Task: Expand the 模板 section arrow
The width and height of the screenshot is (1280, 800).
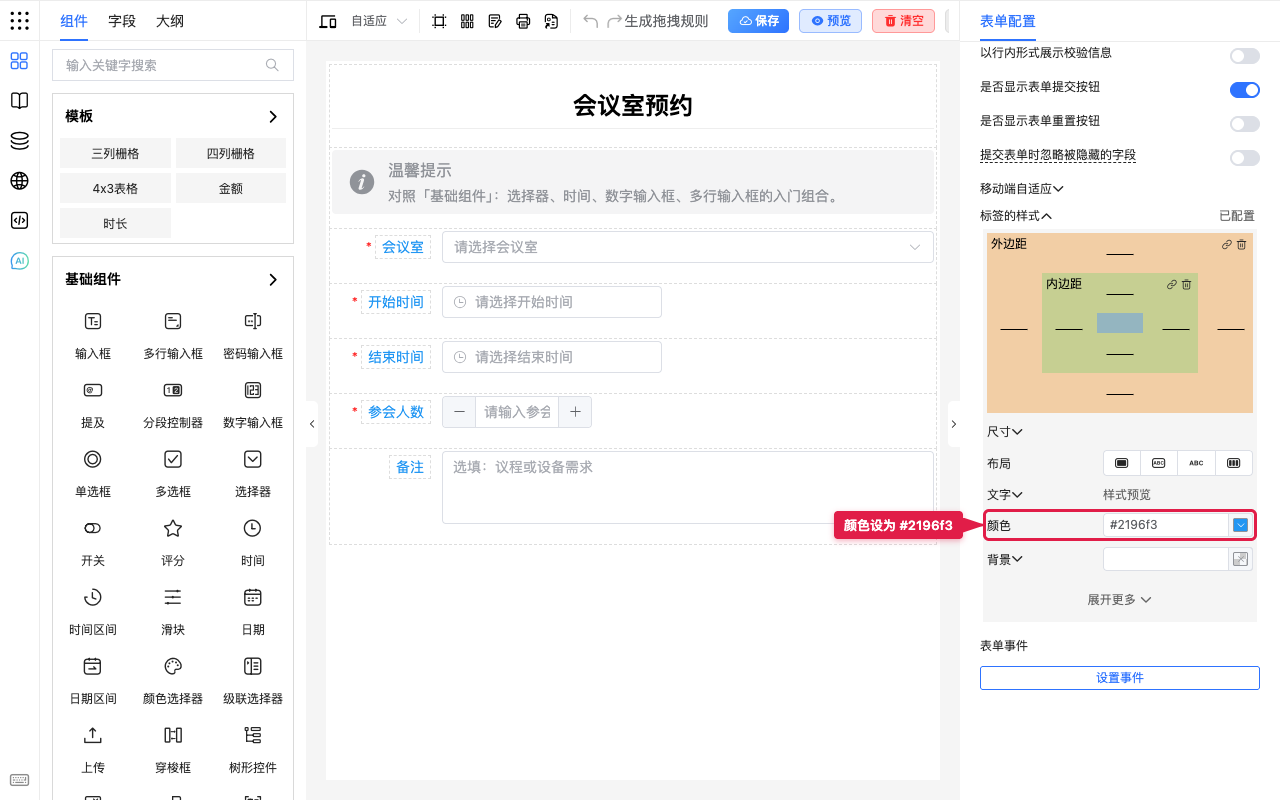Action: (273, 117)
